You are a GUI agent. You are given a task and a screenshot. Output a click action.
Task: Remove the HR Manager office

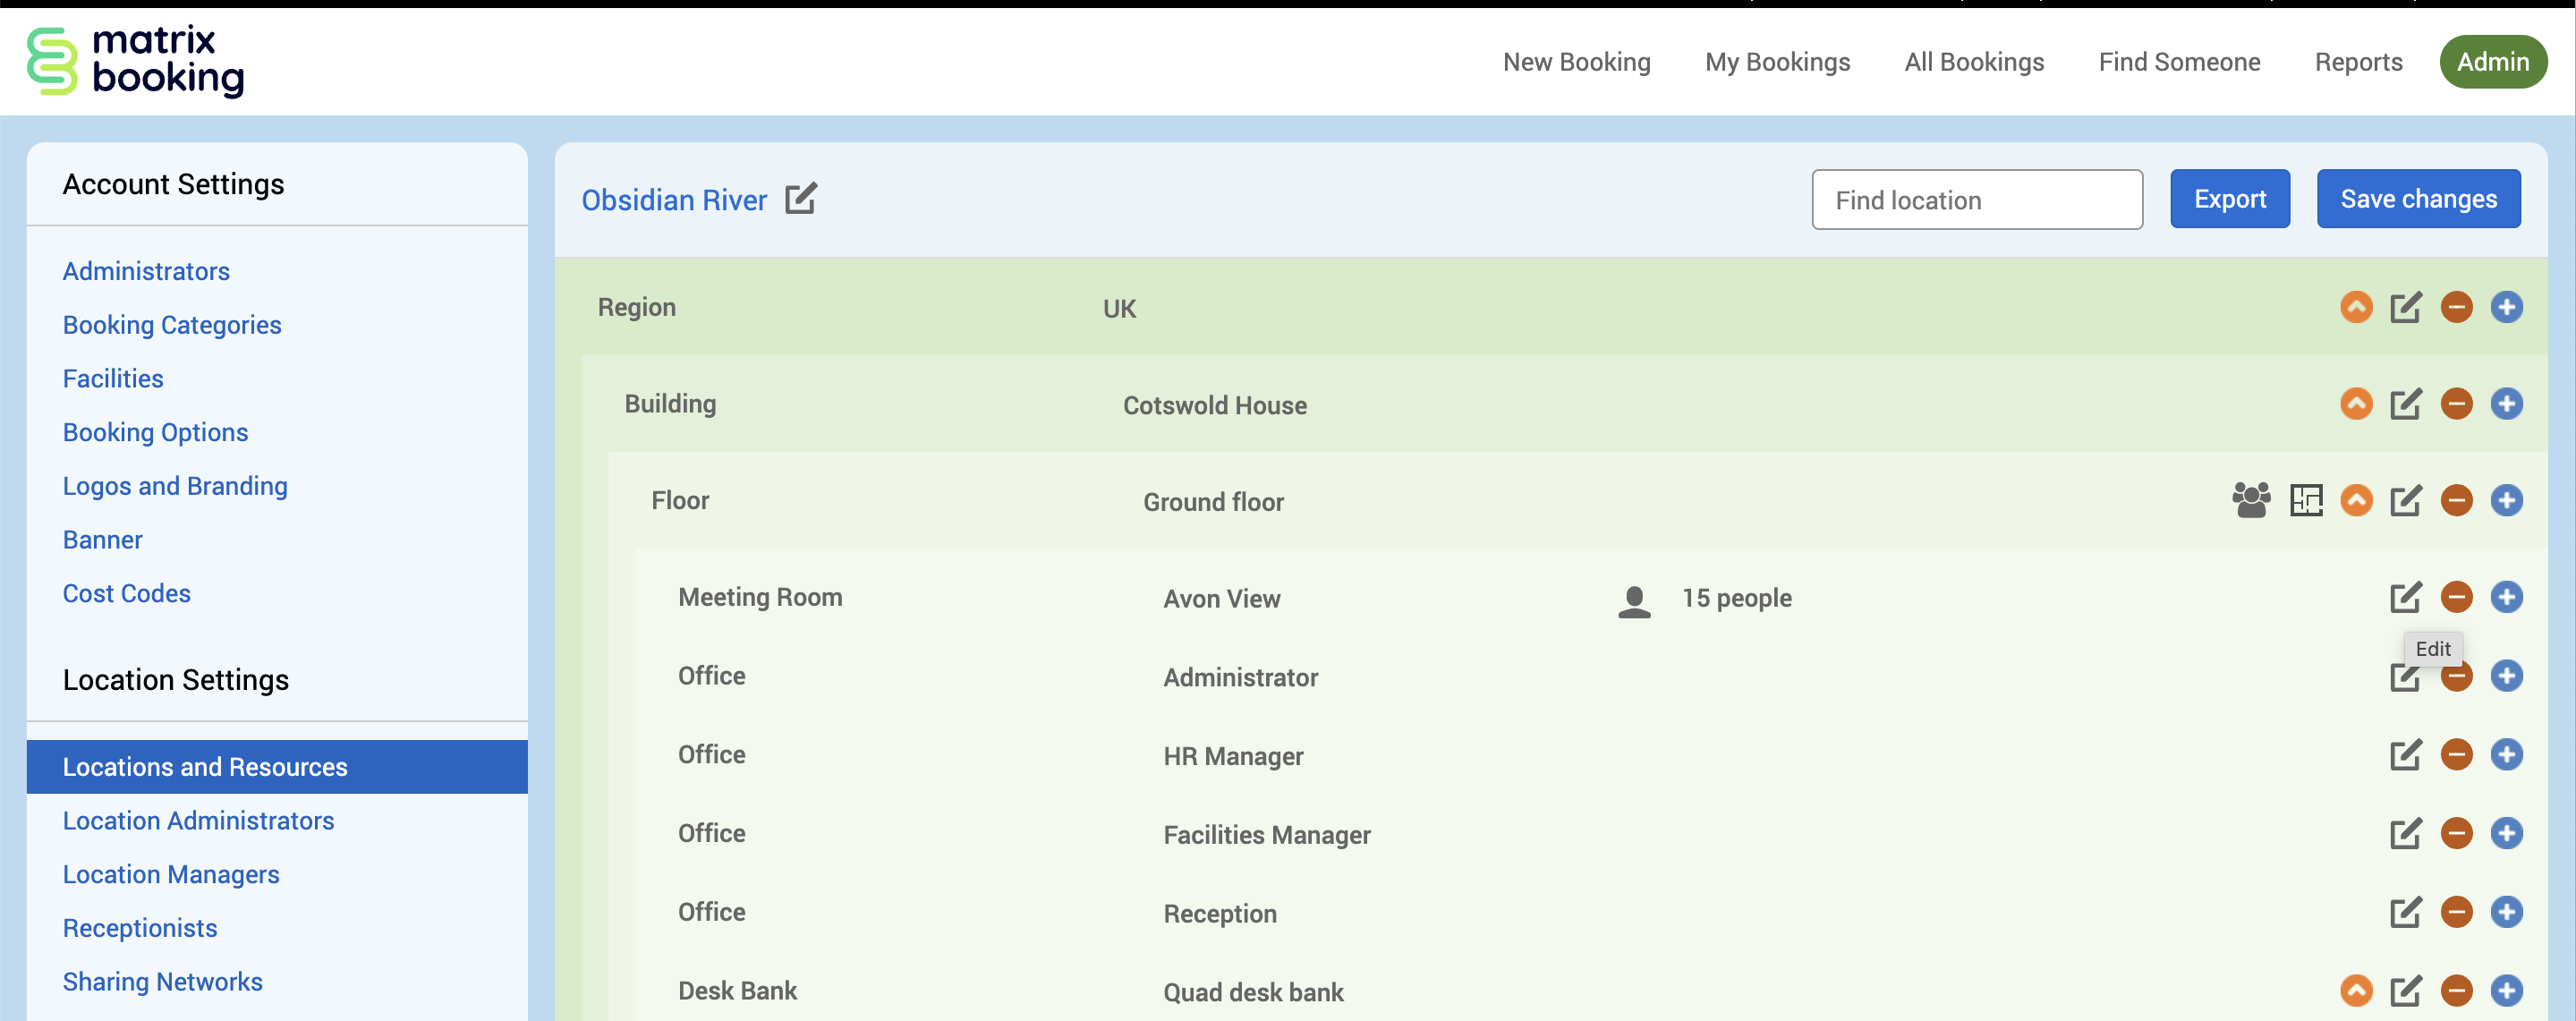click(2456, 755)
